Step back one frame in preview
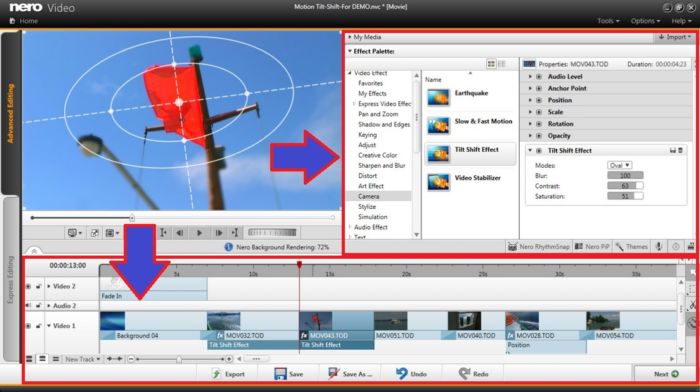 point(180,233)
